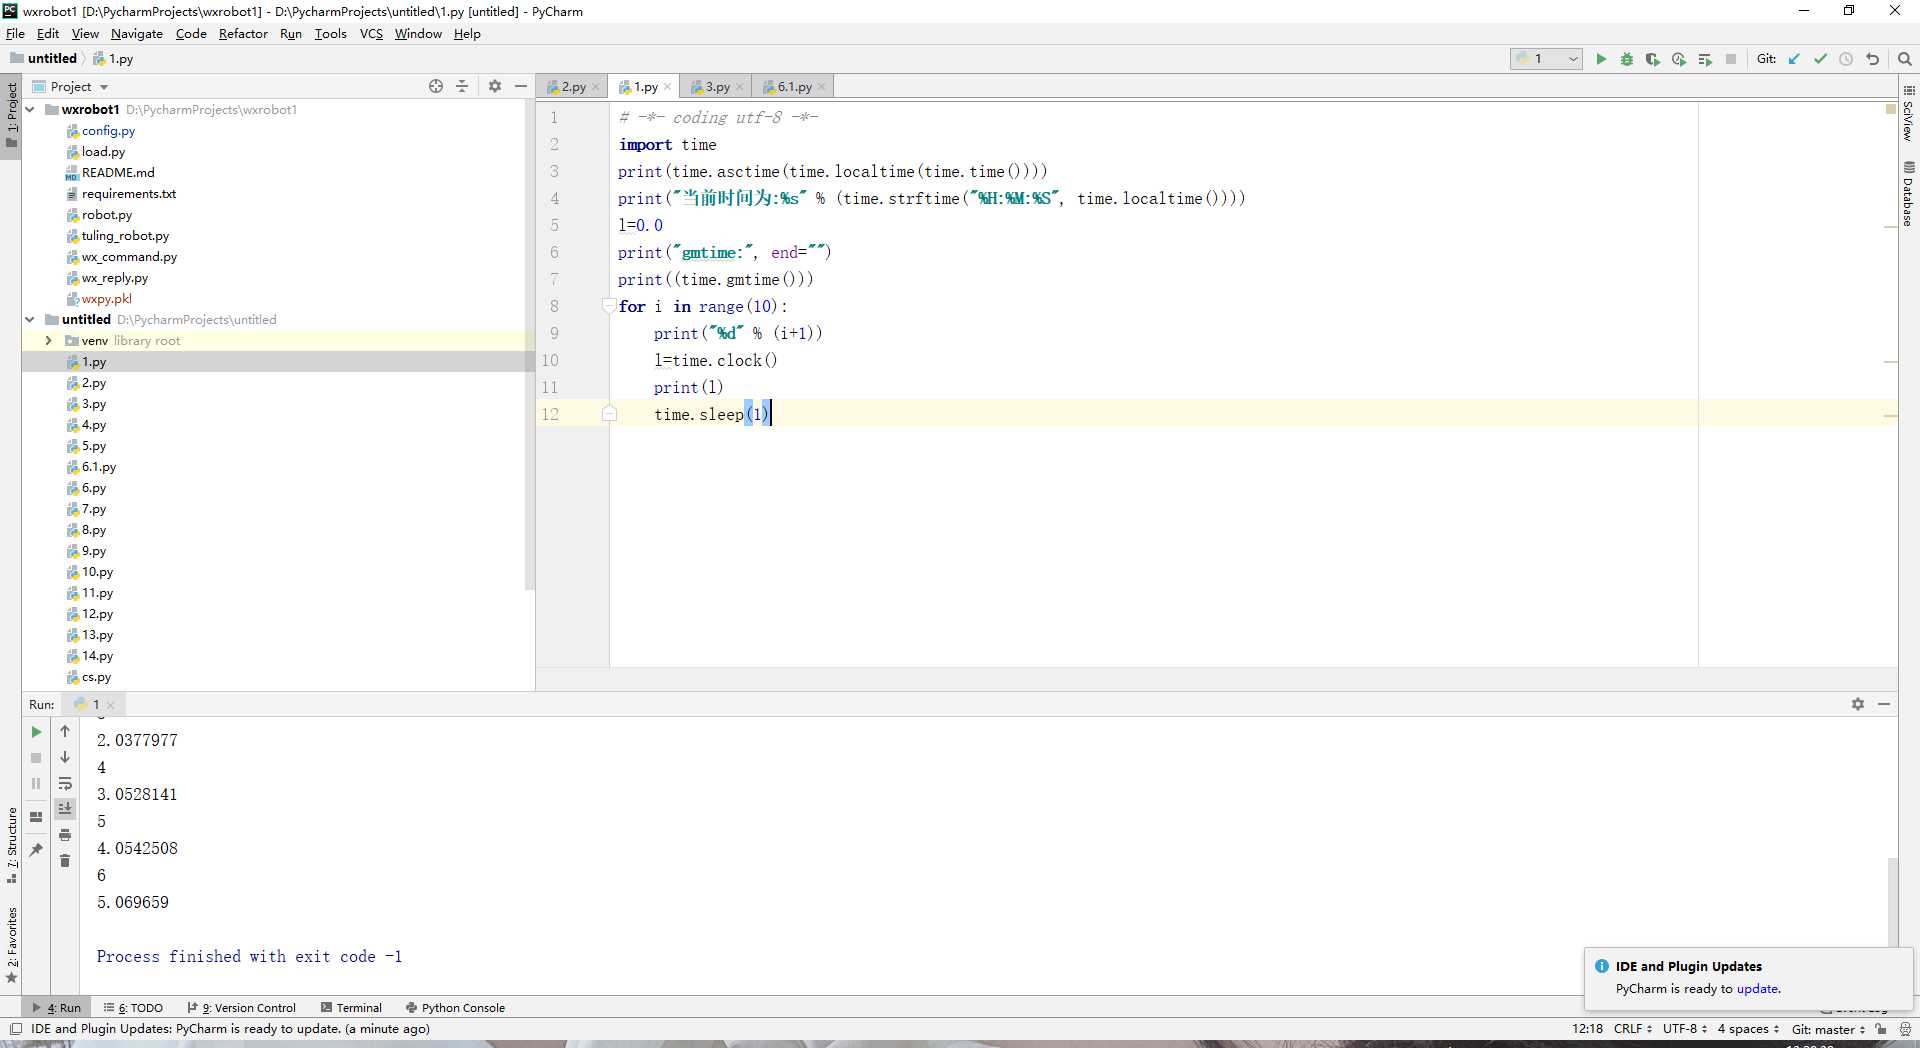Open Project panel settings gear

point(495,86)
